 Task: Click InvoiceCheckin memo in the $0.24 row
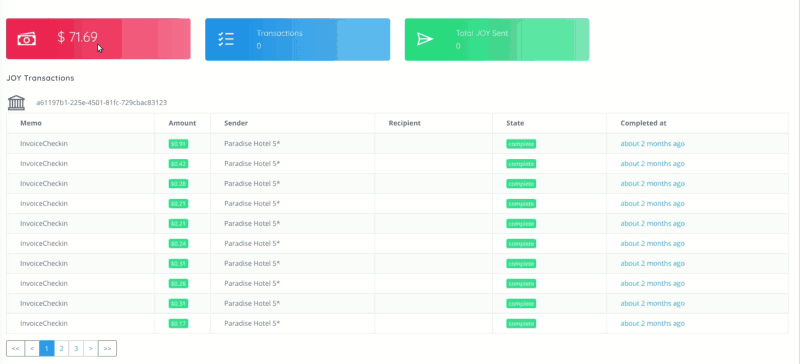click(44, 244)
